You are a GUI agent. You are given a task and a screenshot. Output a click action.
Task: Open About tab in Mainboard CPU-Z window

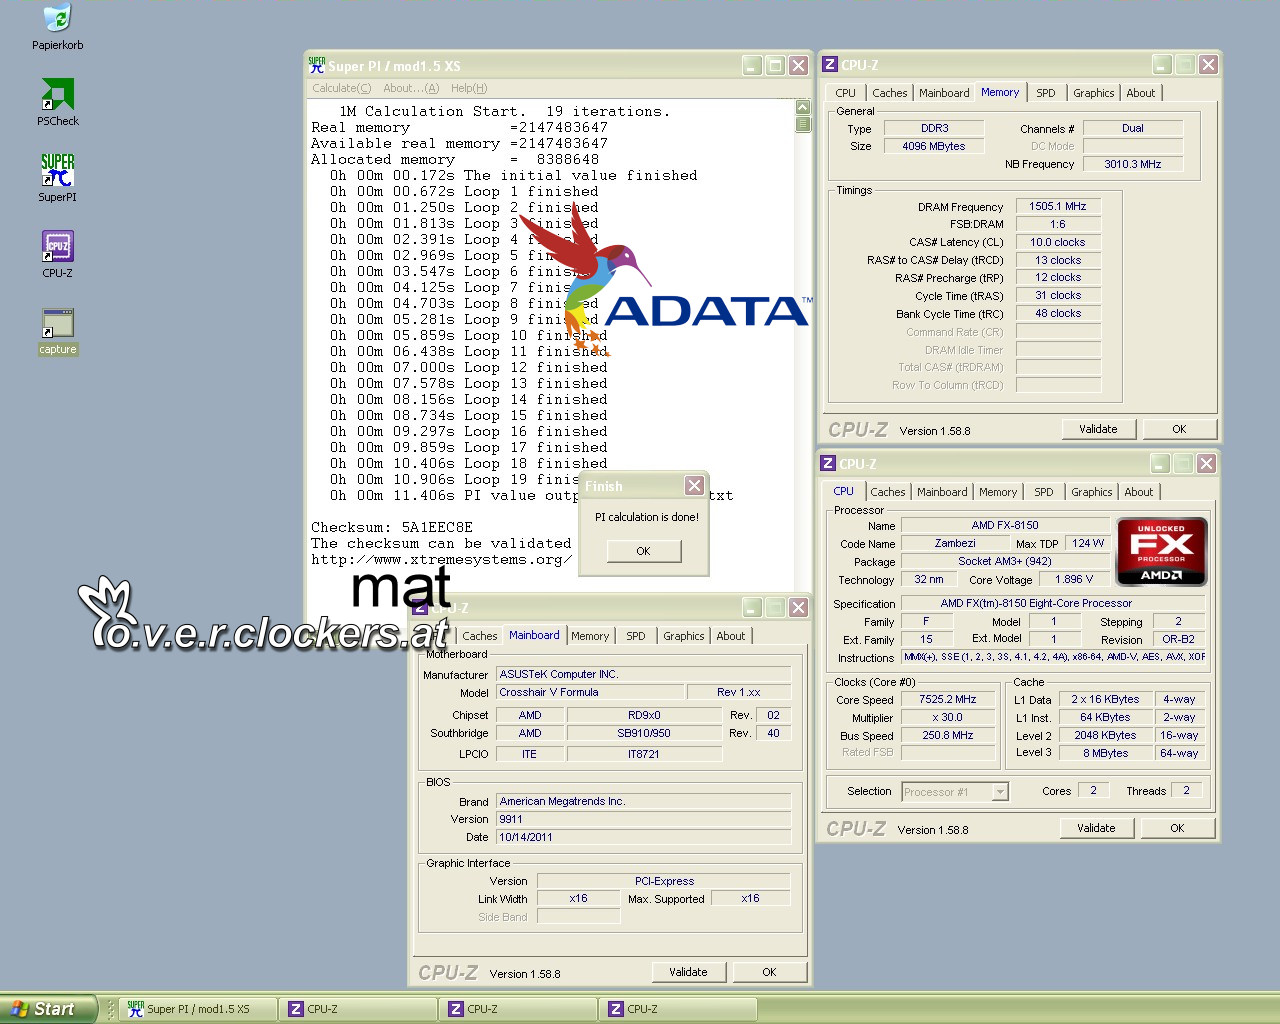(731, 636)
